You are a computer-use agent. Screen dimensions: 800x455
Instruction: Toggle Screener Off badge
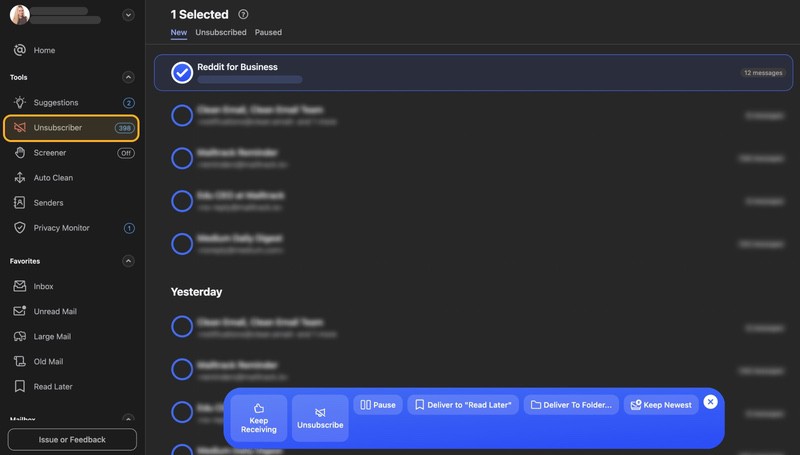(x=126, y=153)
